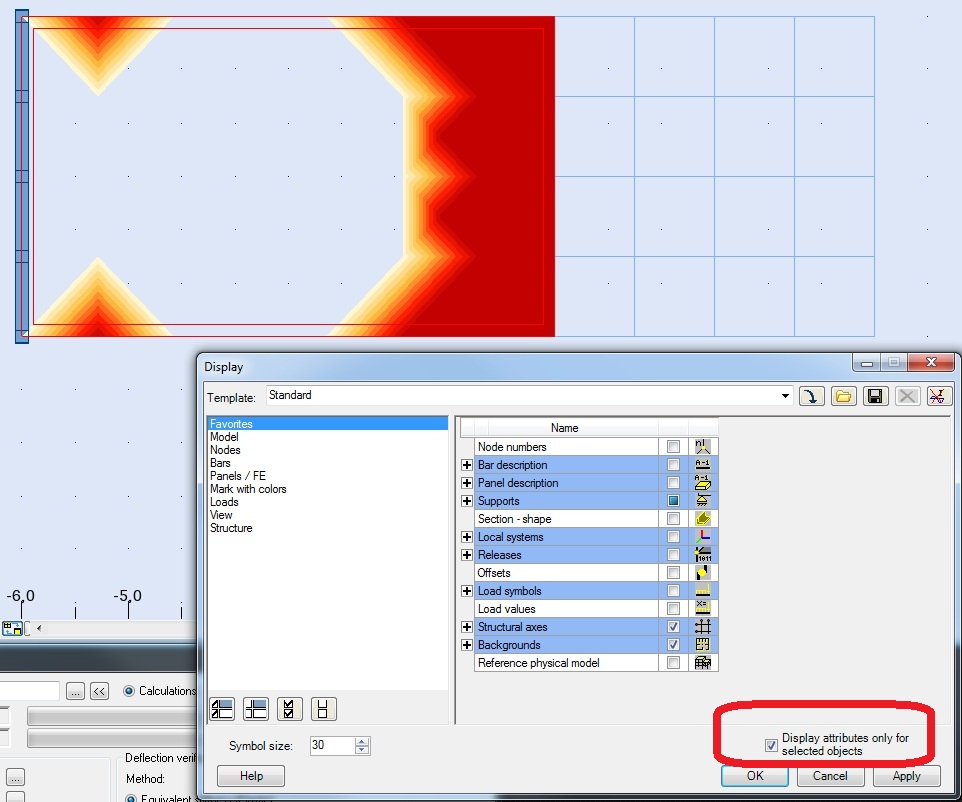Click the greyed X delete template icon
Image resolution: width=962 pixels, height=802 pixels.
click(x=907, y=396)
